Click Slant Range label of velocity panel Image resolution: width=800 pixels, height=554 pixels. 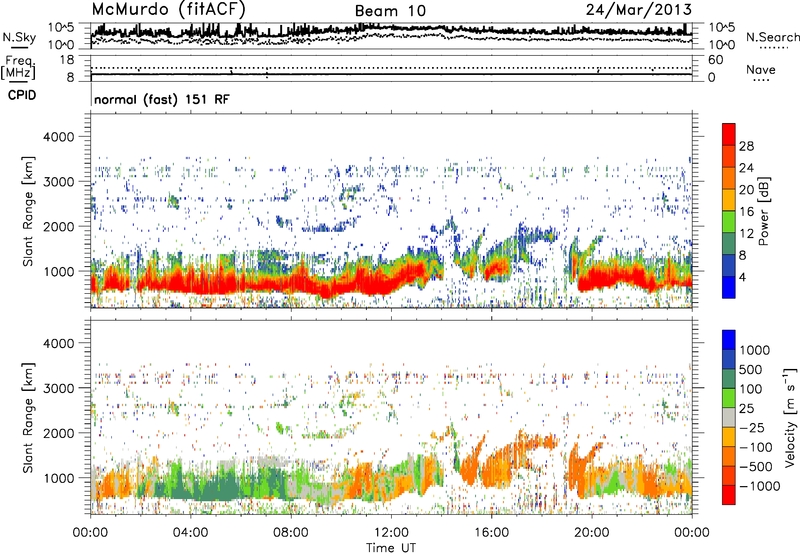coord(28,418)
